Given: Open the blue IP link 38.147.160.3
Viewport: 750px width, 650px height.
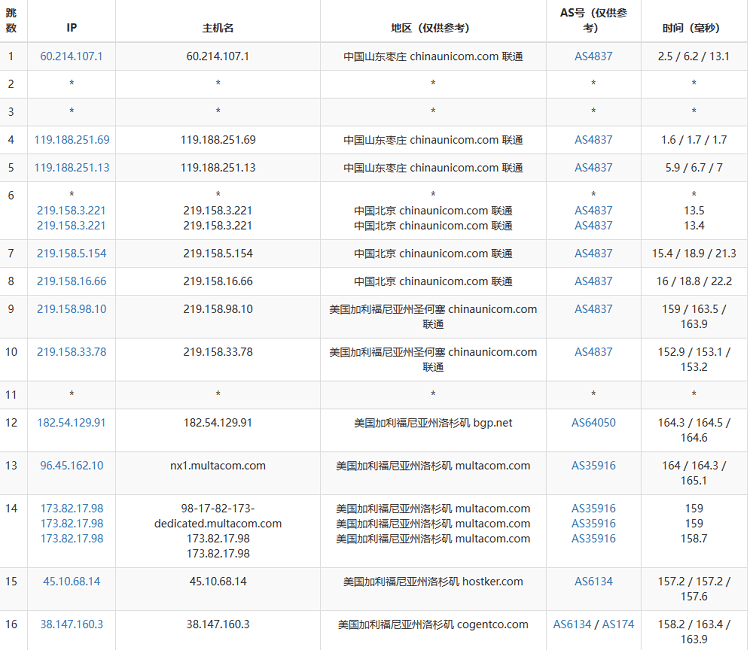Looking at the screenshot, I should [72, 624].
